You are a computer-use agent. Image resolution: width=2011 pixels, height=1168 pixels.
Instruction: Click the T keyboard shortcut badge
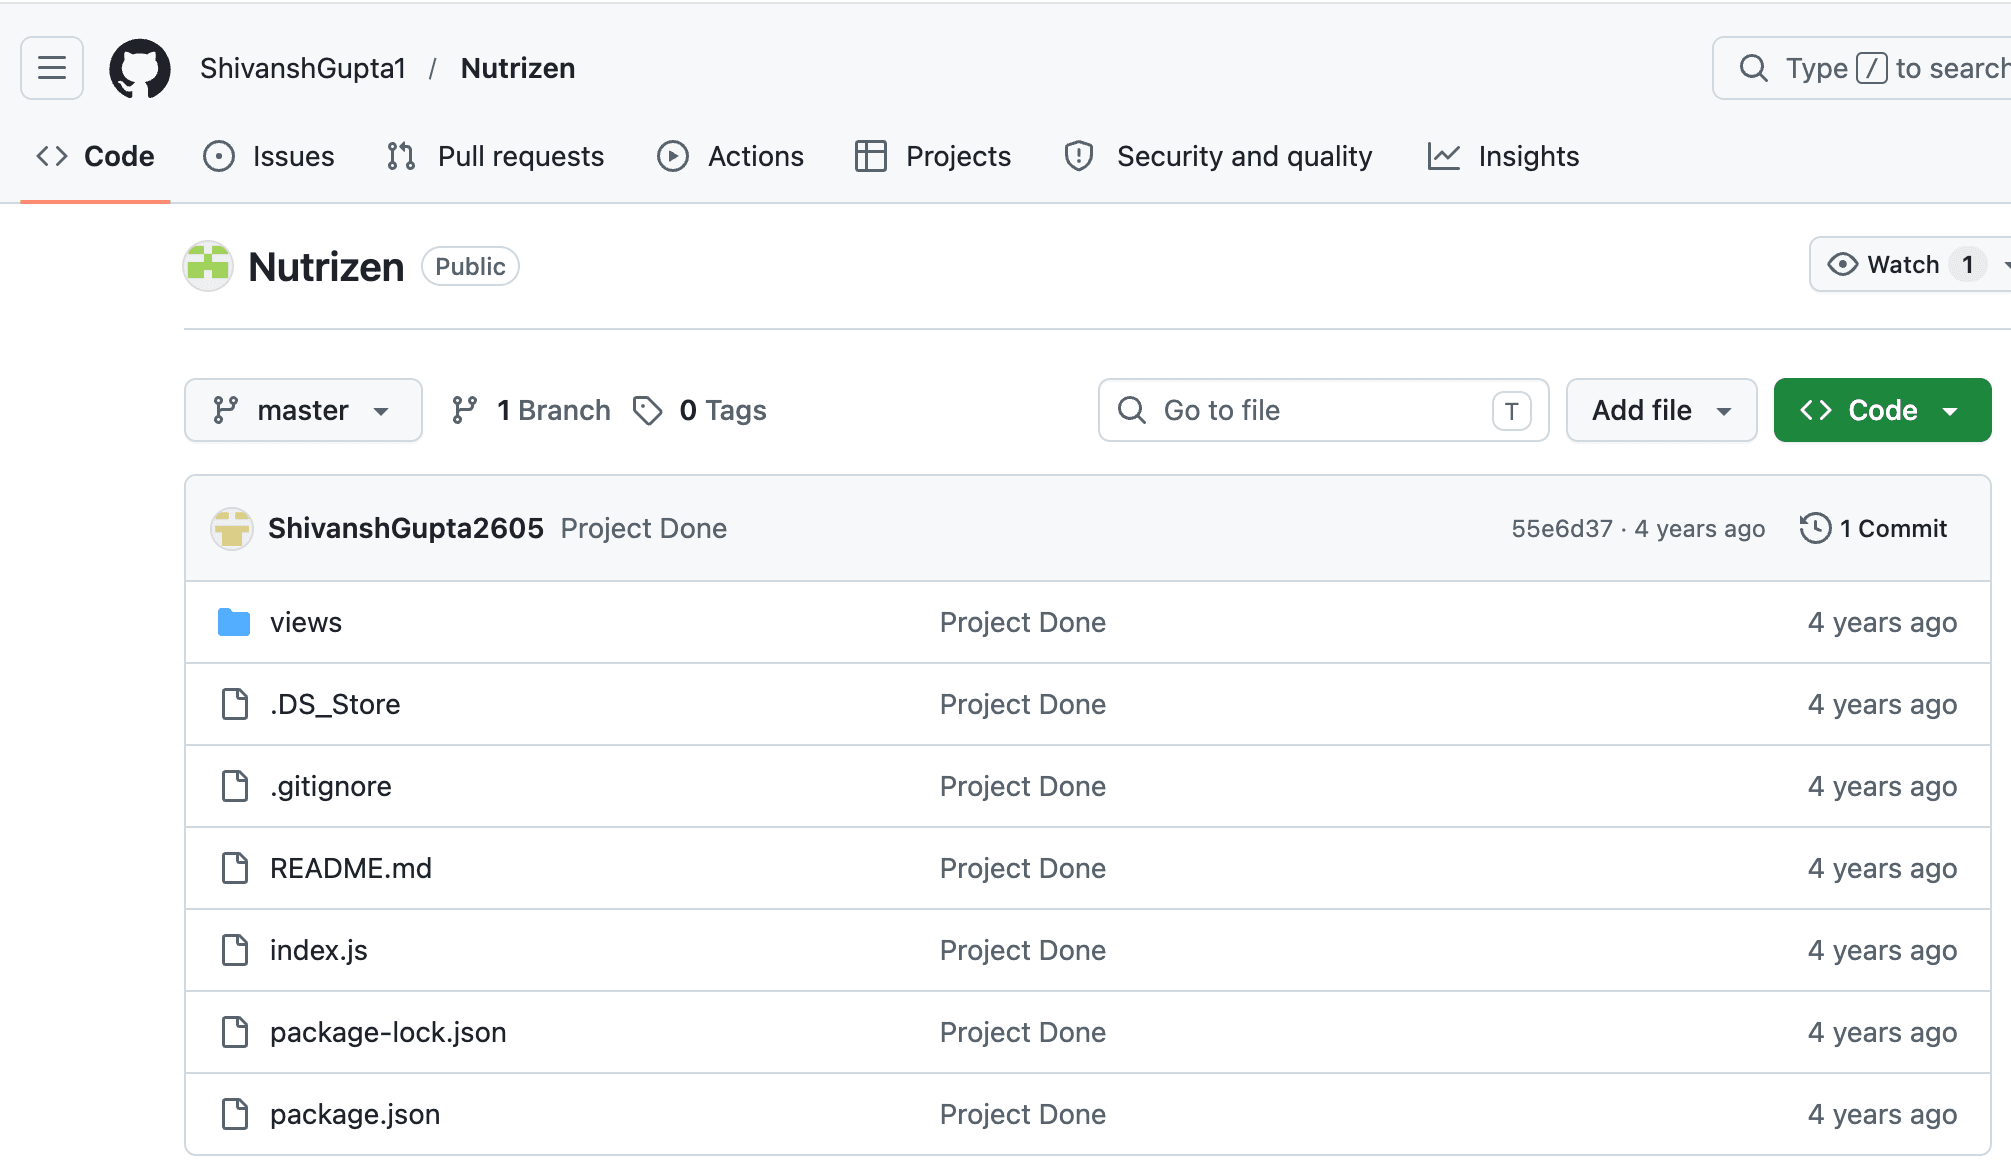(1512, 411)
